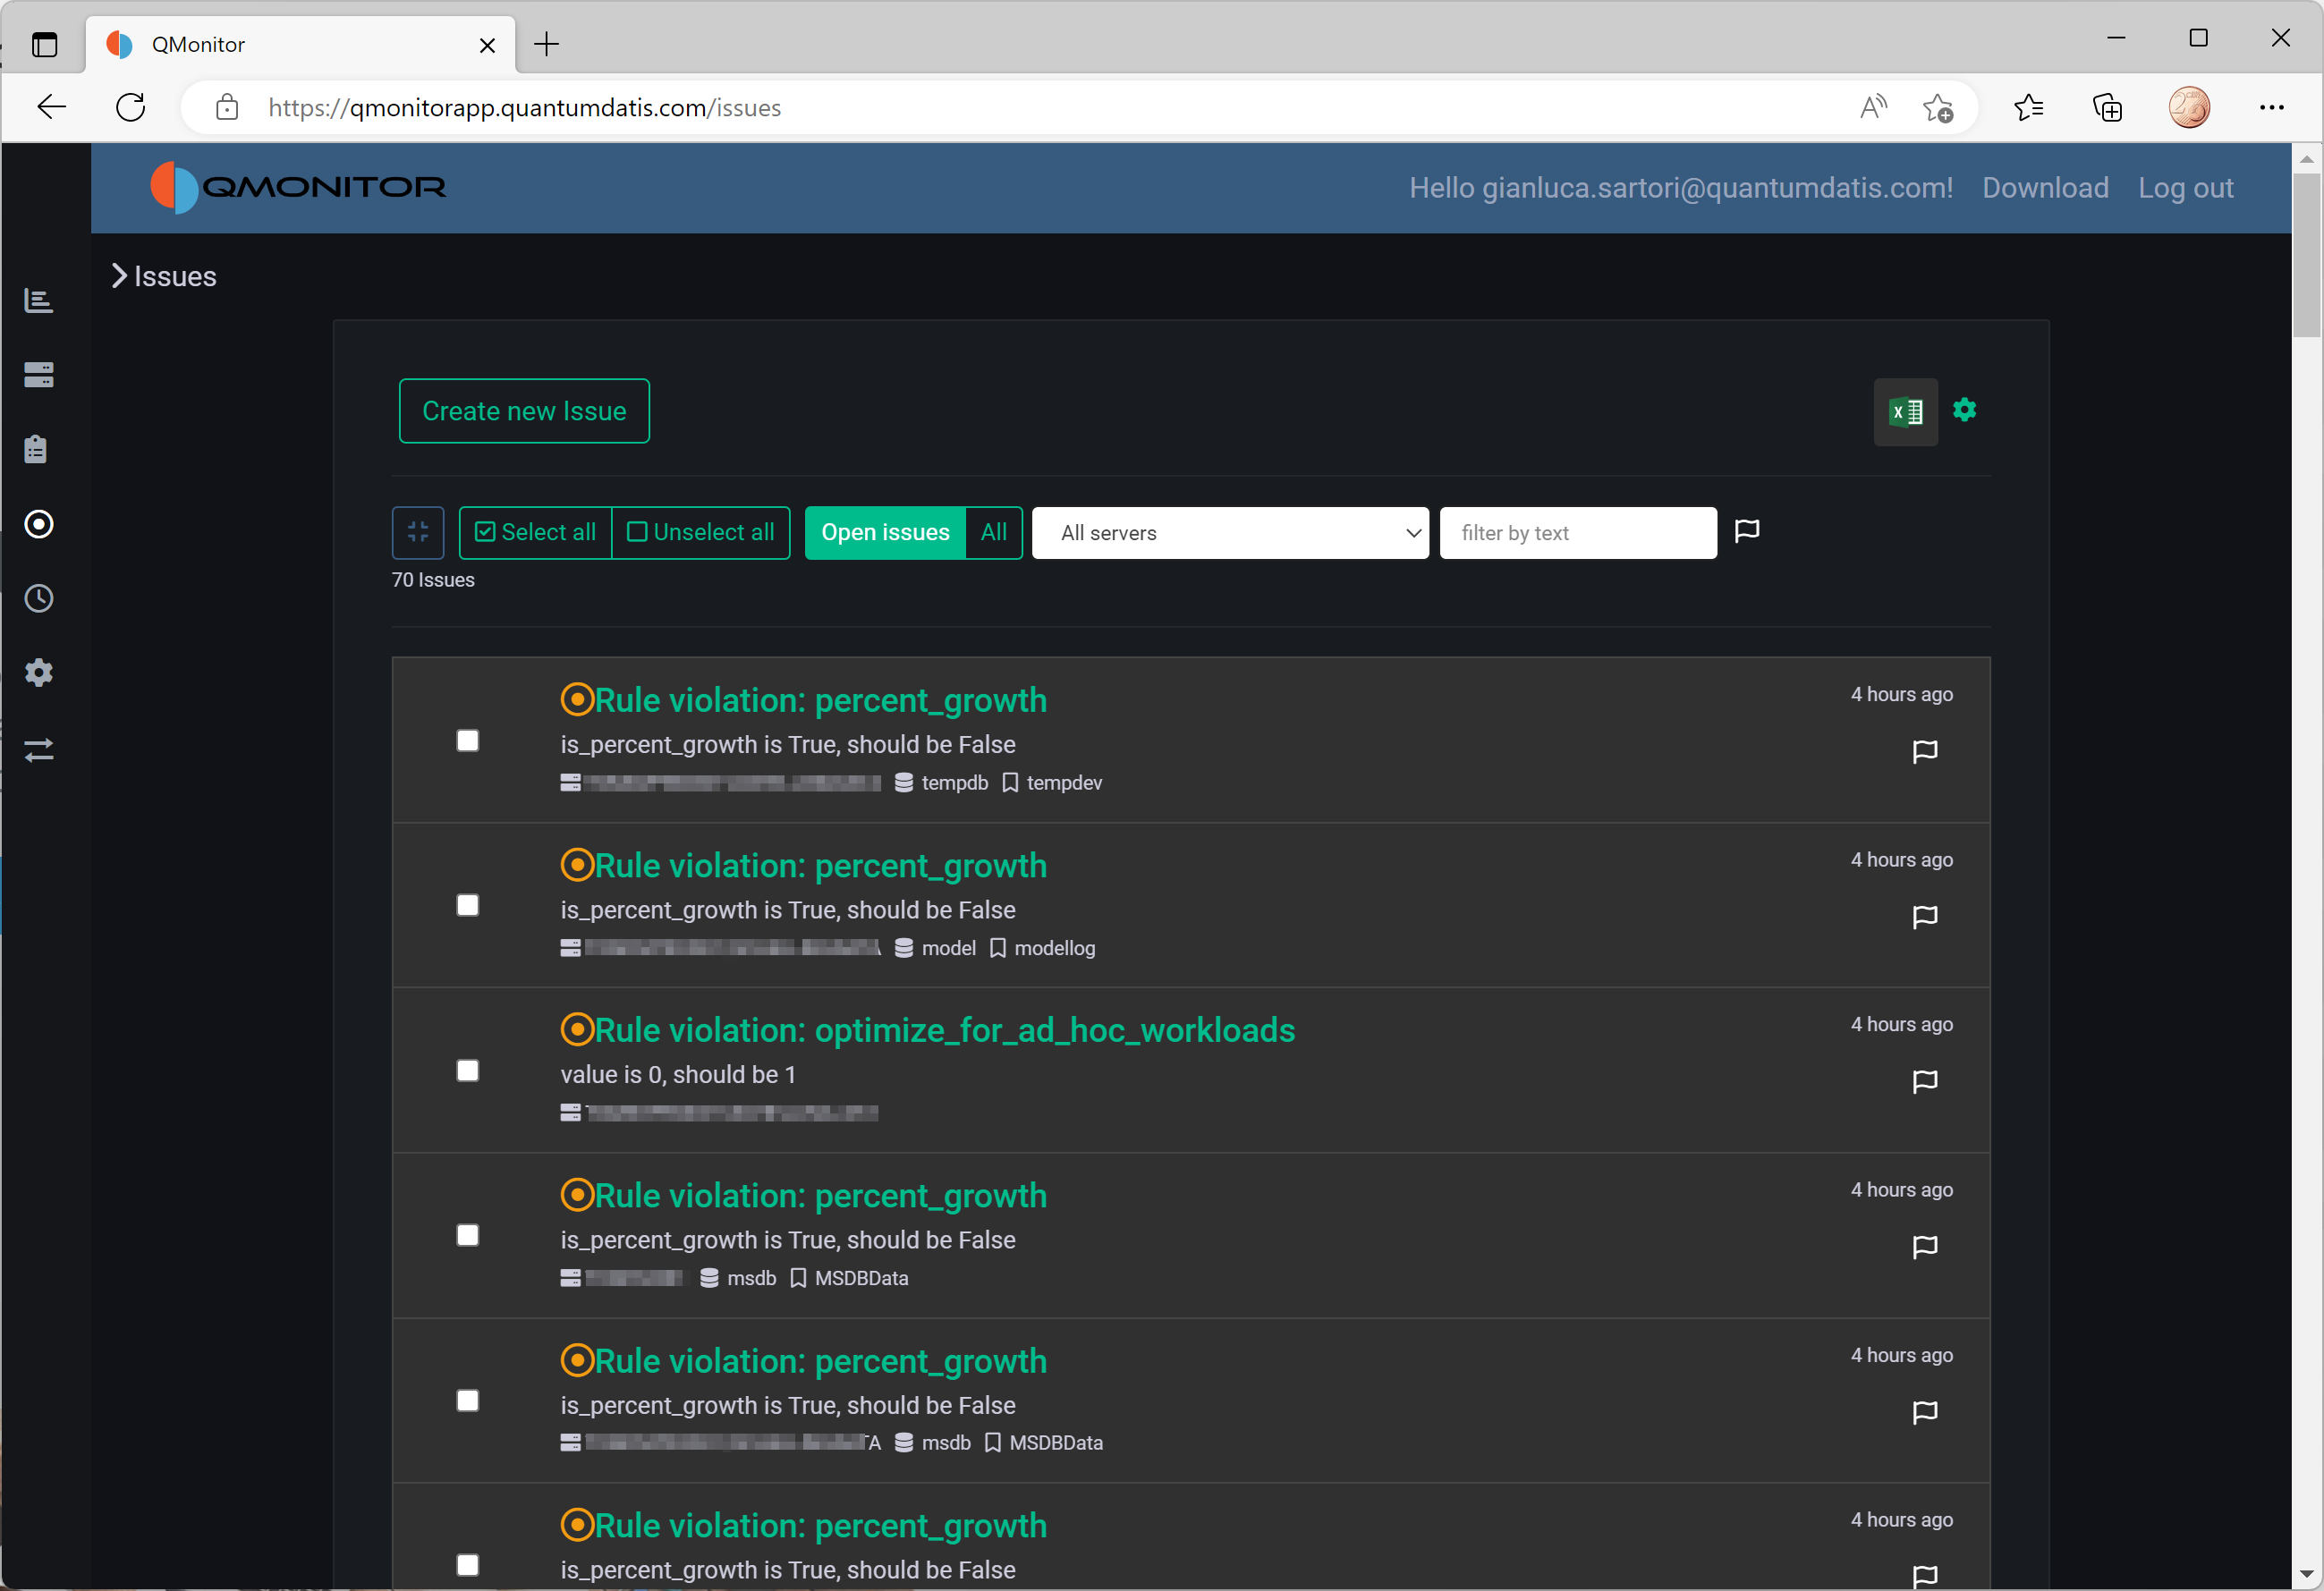This screenshot has width=2324, height=1591.
Task: Expand the Issues breadcrumb chevron
Action: tap(119, 276)
